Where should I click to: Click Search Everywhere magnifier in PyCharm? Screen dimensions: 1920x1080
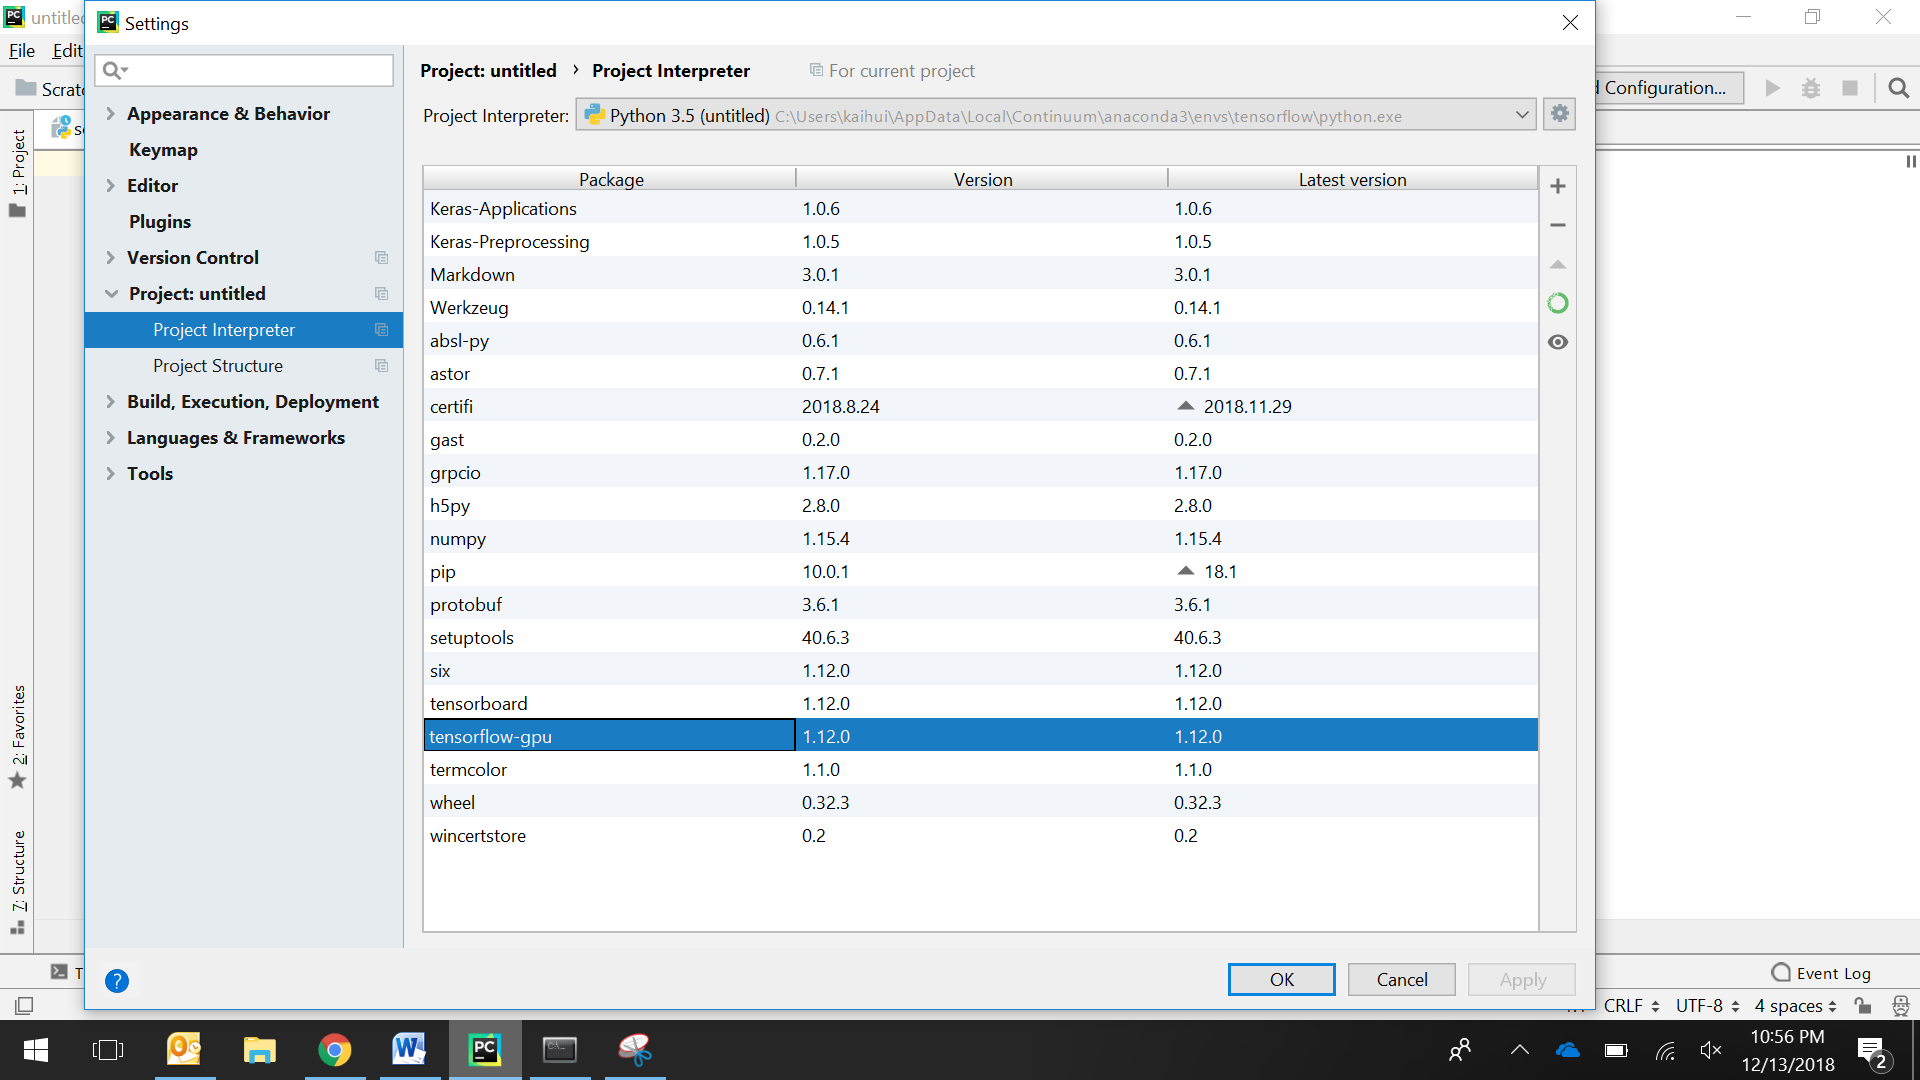pyautogui.click(x=1898, y=88)
